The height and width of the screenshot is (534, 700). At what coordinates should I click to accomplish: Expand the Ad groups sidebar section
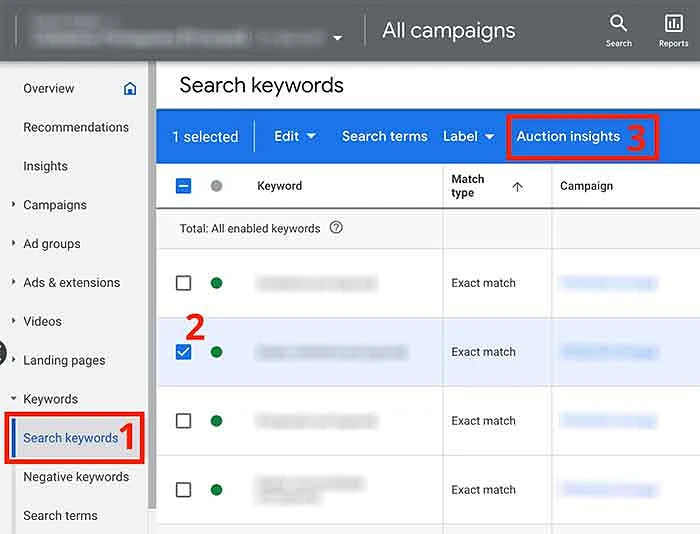(x=13, y=243)
